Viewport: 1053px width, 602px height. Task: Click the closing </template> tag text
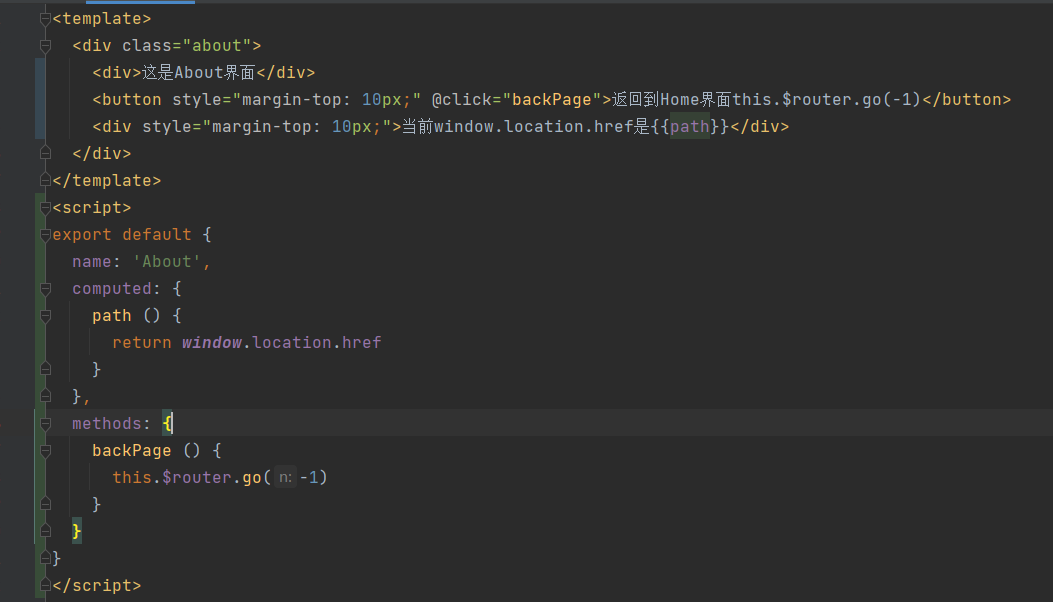click(107, 180)
